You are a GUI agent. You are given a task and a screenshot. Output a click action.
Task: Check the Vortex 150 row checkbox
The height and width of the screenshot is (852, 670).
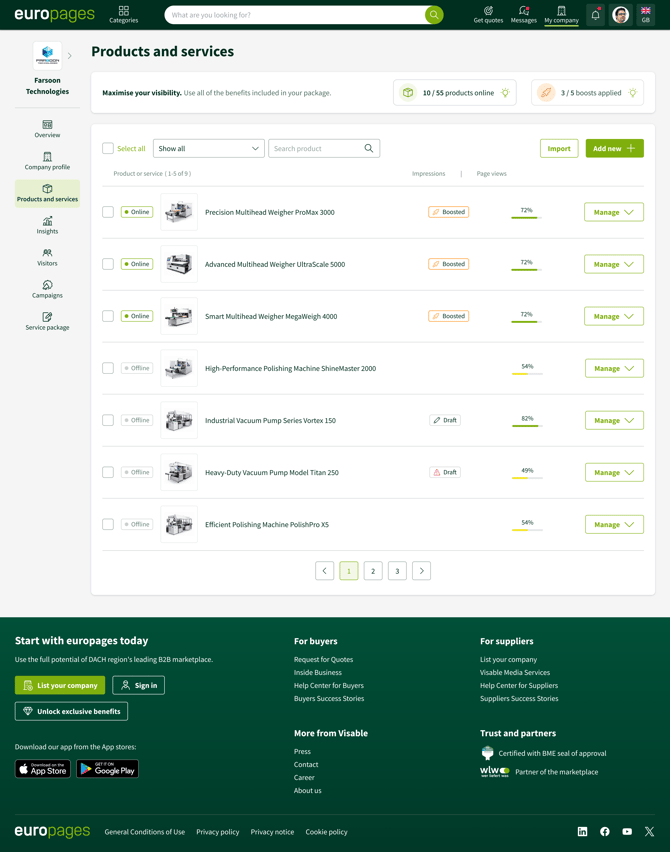(108, 420)
